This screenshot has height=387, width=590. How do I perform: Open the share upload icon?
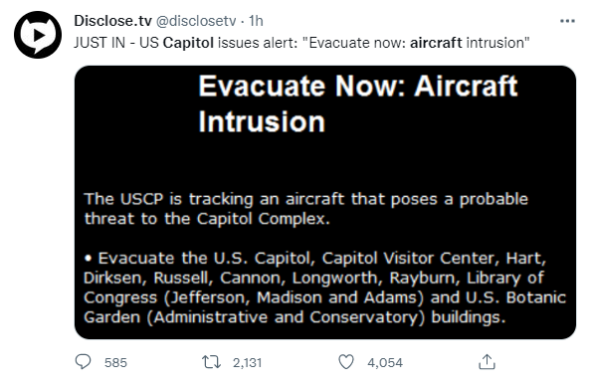pos(487,362)
